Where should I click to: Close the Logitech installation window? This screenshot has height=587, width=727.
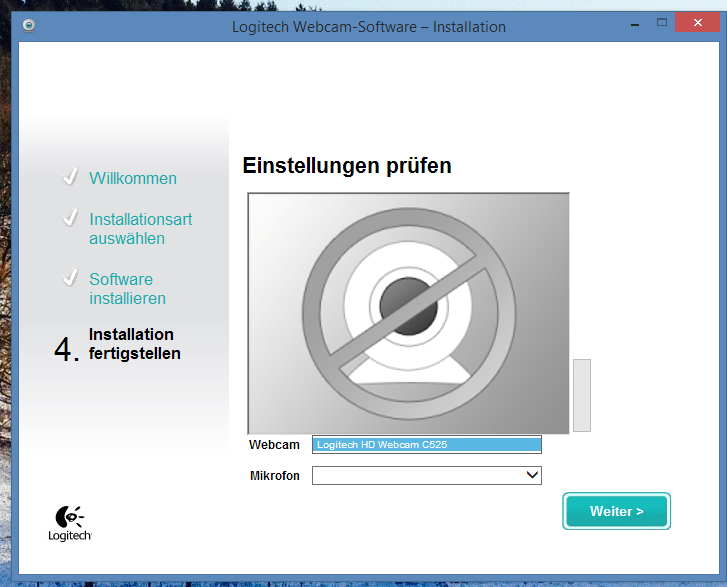pyautogui.click(x=697, y=22)
